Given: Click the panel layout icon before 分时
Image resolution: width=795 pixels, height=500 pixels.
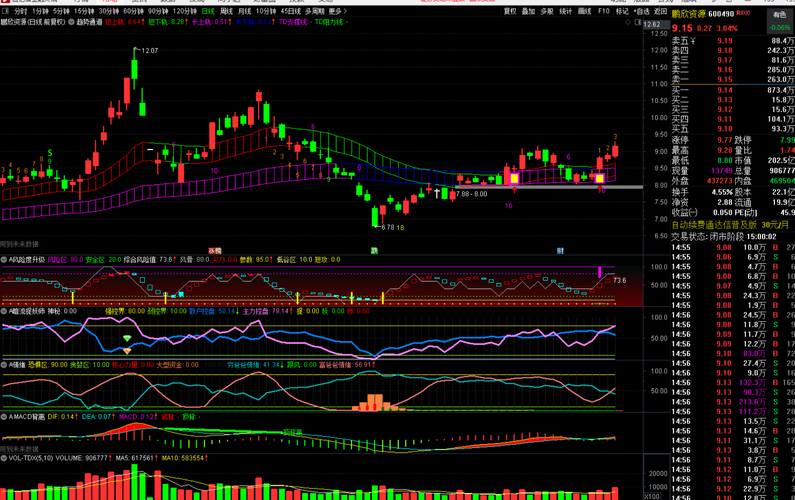Looking at the screenshot, I should coord(6,11).
